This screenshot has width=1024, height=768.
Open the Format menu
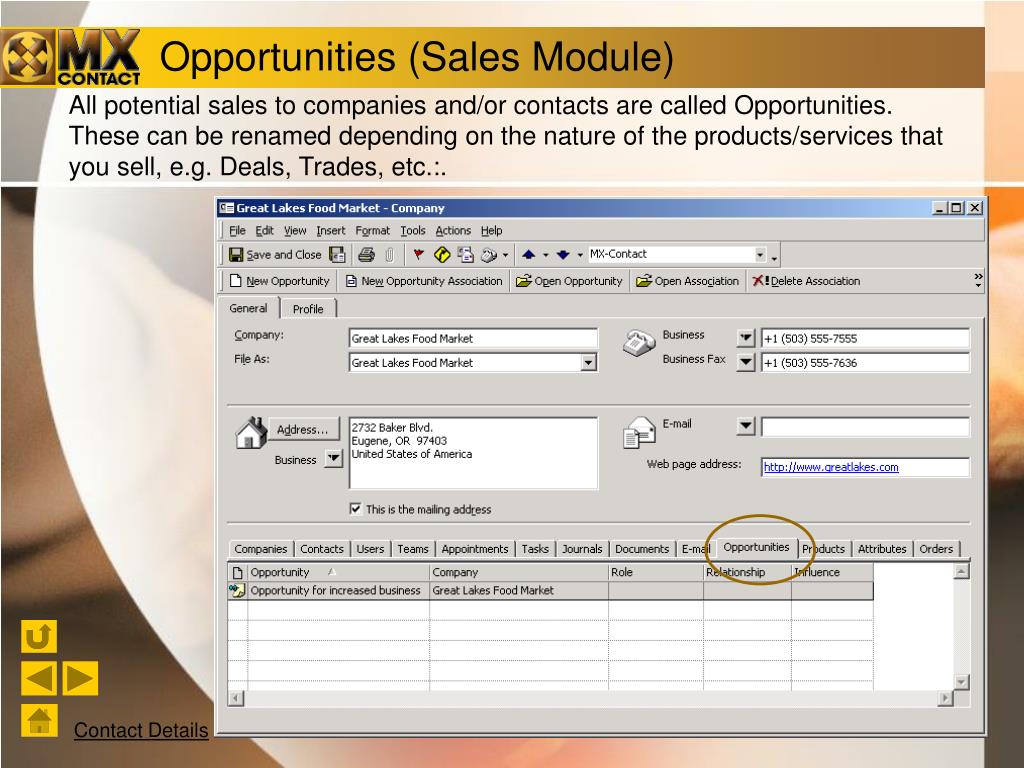[x=372, y=231]
